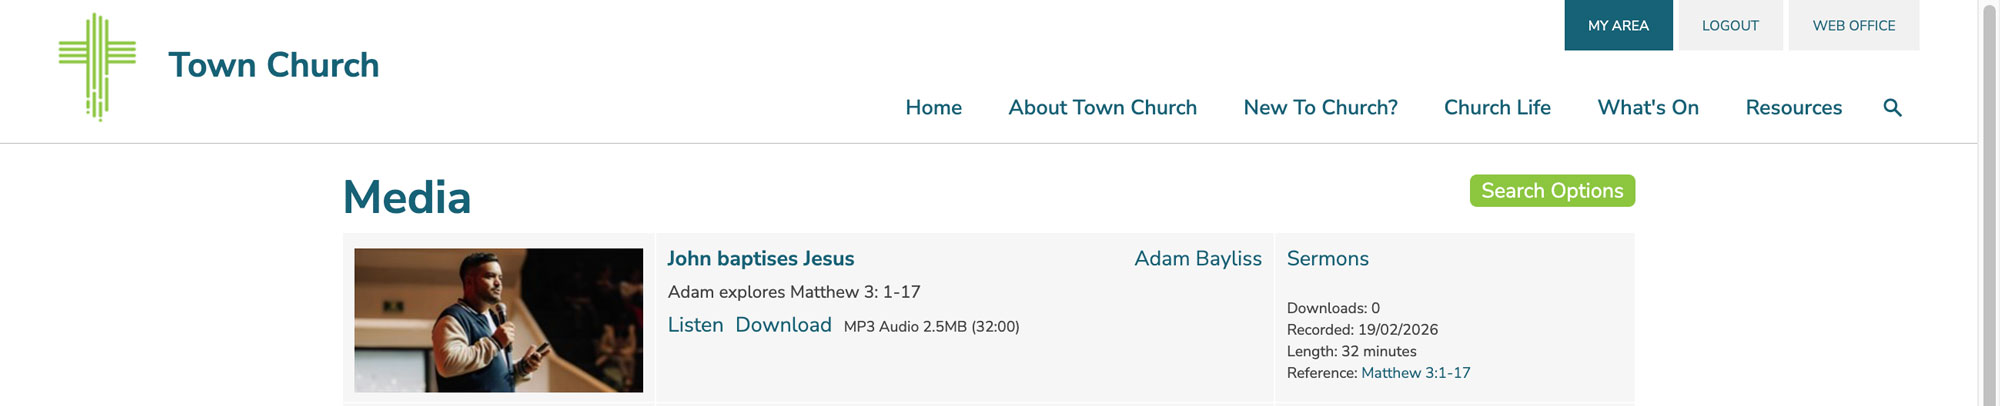The height and width of the screenshot is (406, 2000).
Task: Click the green Search Options button
Action: point(1552,191)
